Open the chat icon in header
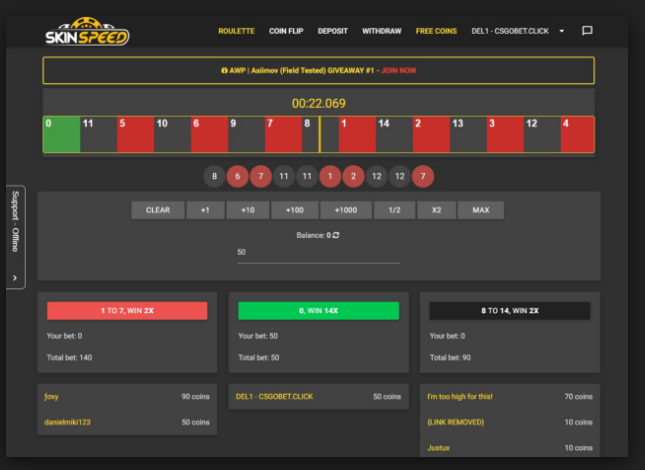Image resolution: width=645 pixels, height=470 pixels. click(587, 31)
